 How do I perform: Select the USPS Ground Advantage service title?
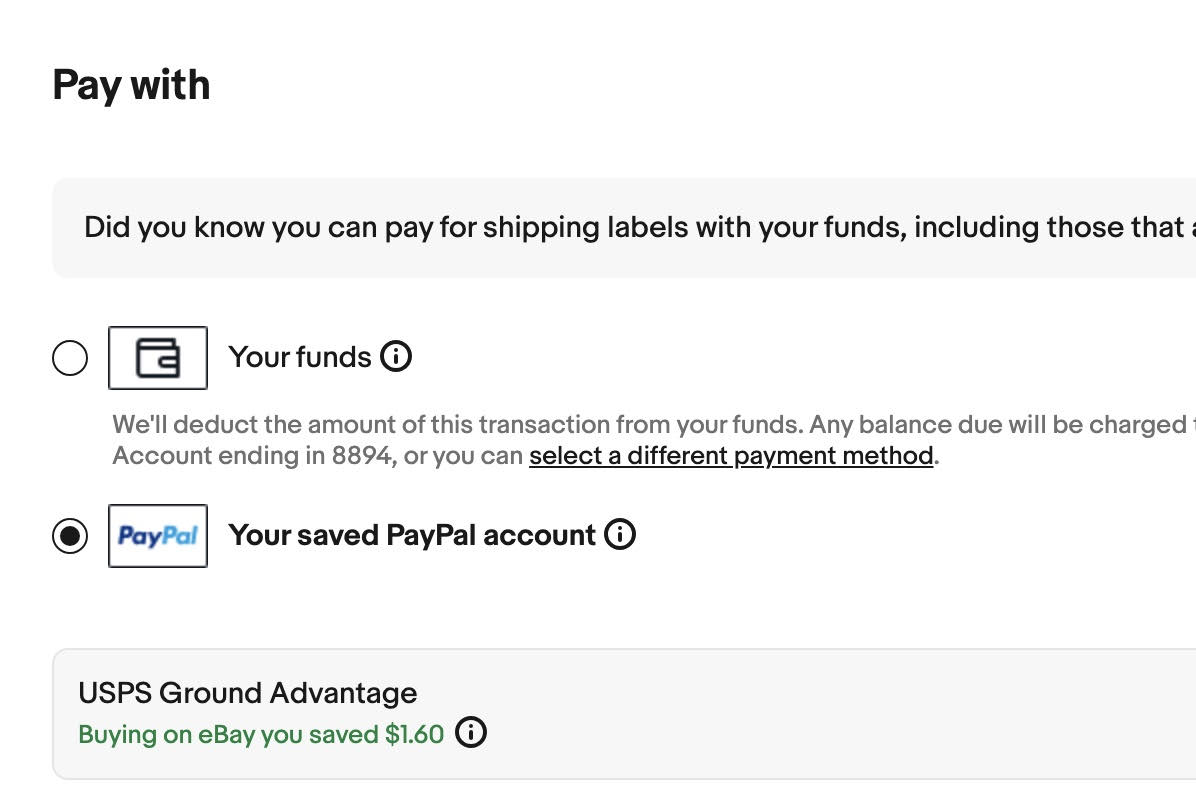coord(247,692)
